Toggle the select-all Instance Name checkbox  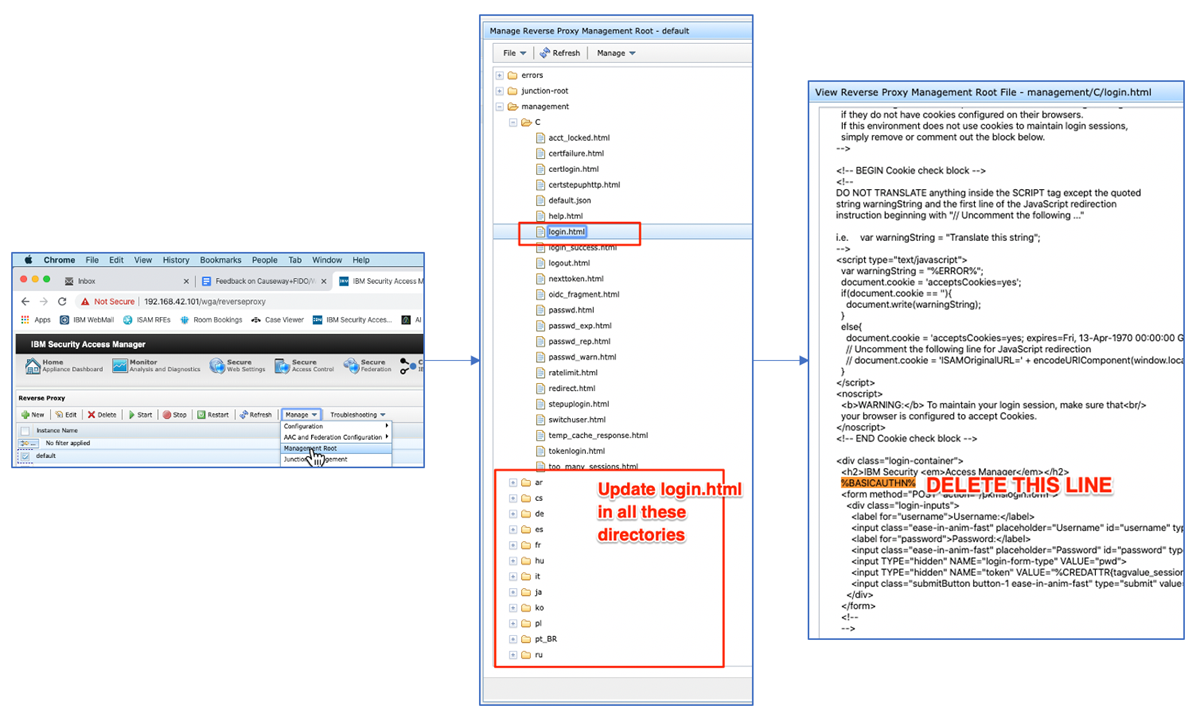click(x=23, y=431)
